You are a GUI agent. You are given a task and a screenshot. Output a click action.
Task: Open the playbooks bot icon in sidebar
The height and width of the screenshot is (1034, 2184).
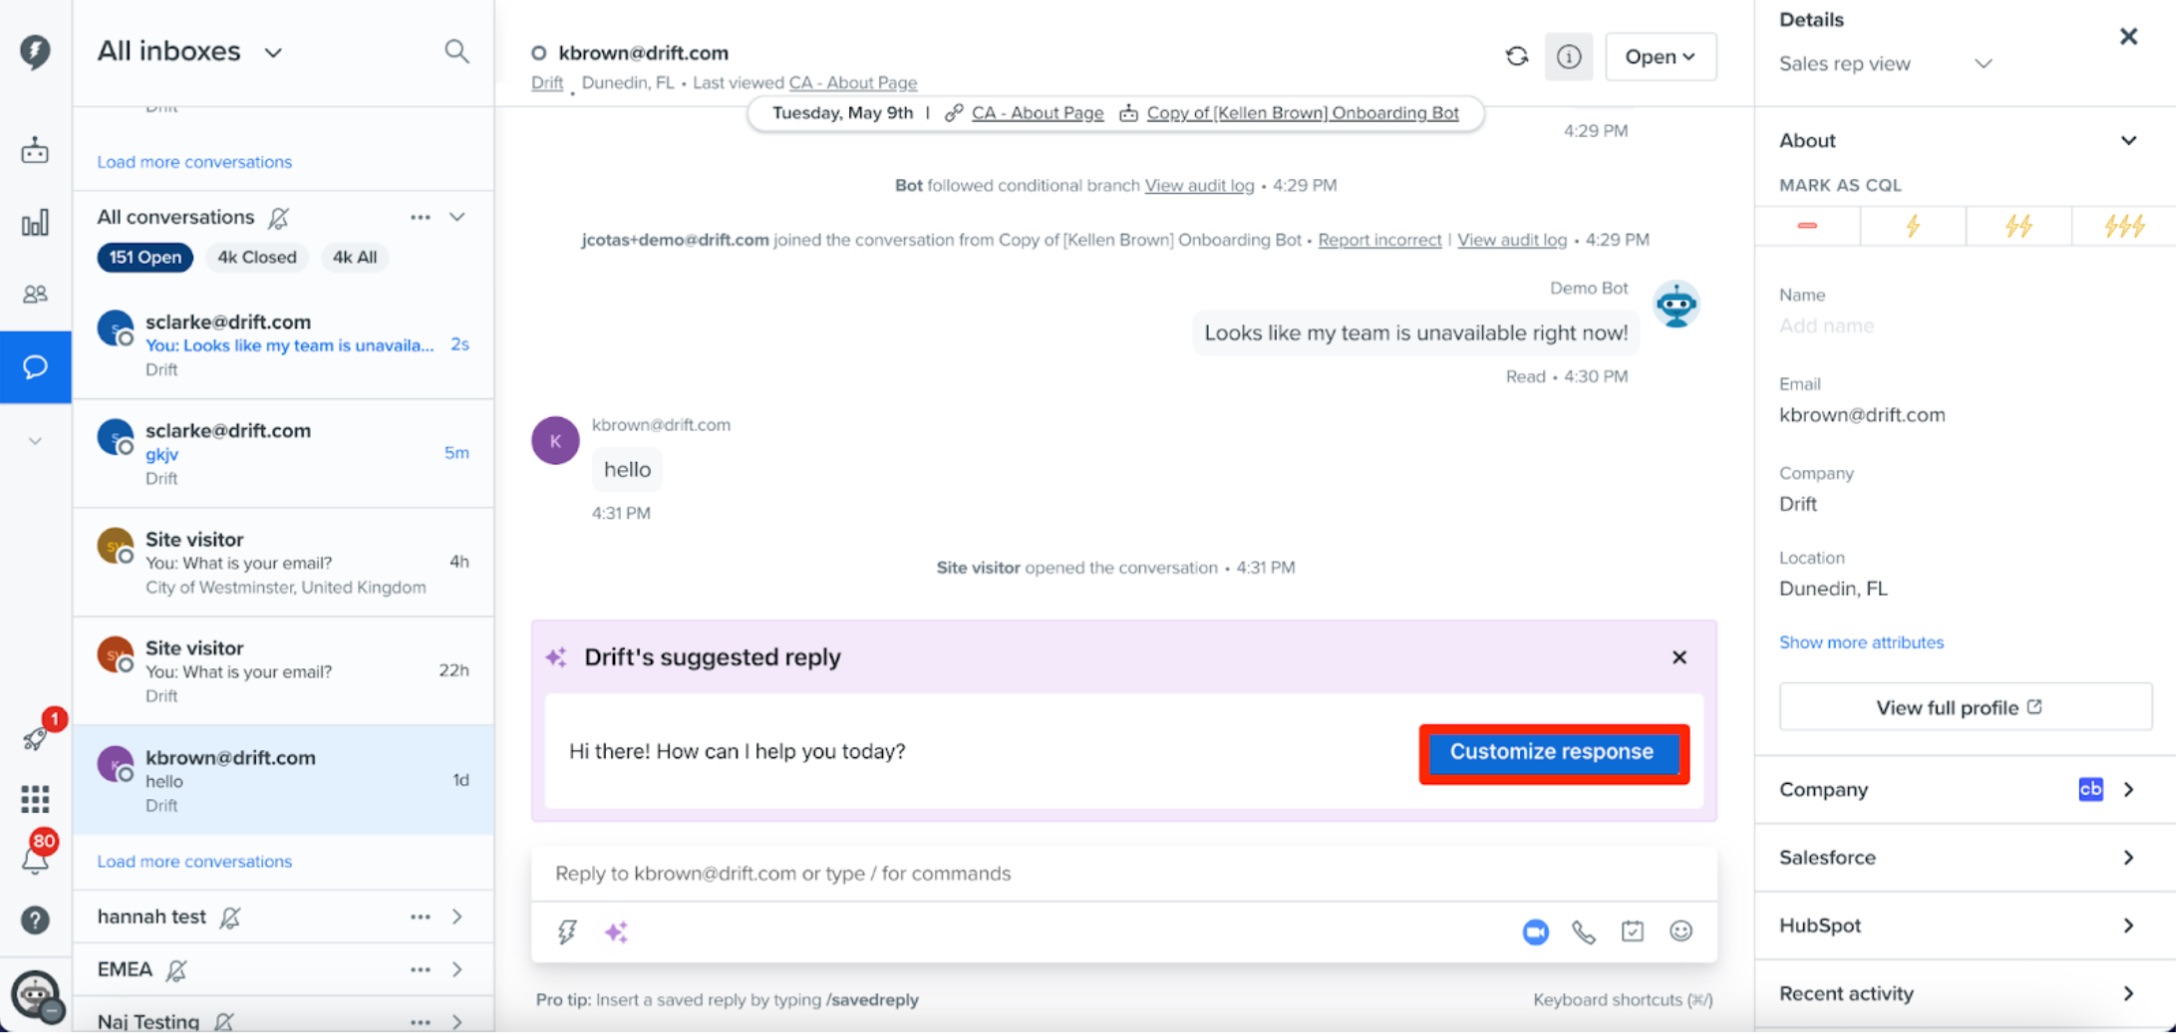[x=35, y=151]
